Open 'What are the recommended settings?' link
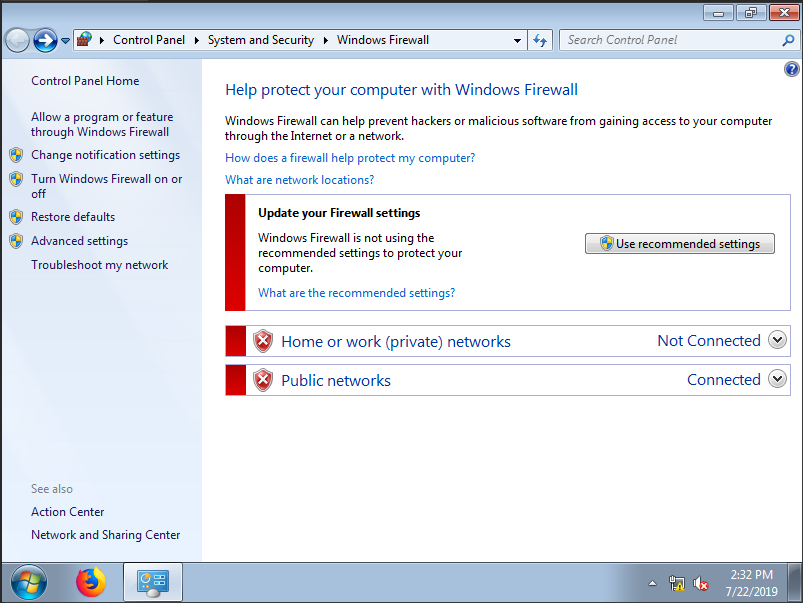 [x=356, y=293]
